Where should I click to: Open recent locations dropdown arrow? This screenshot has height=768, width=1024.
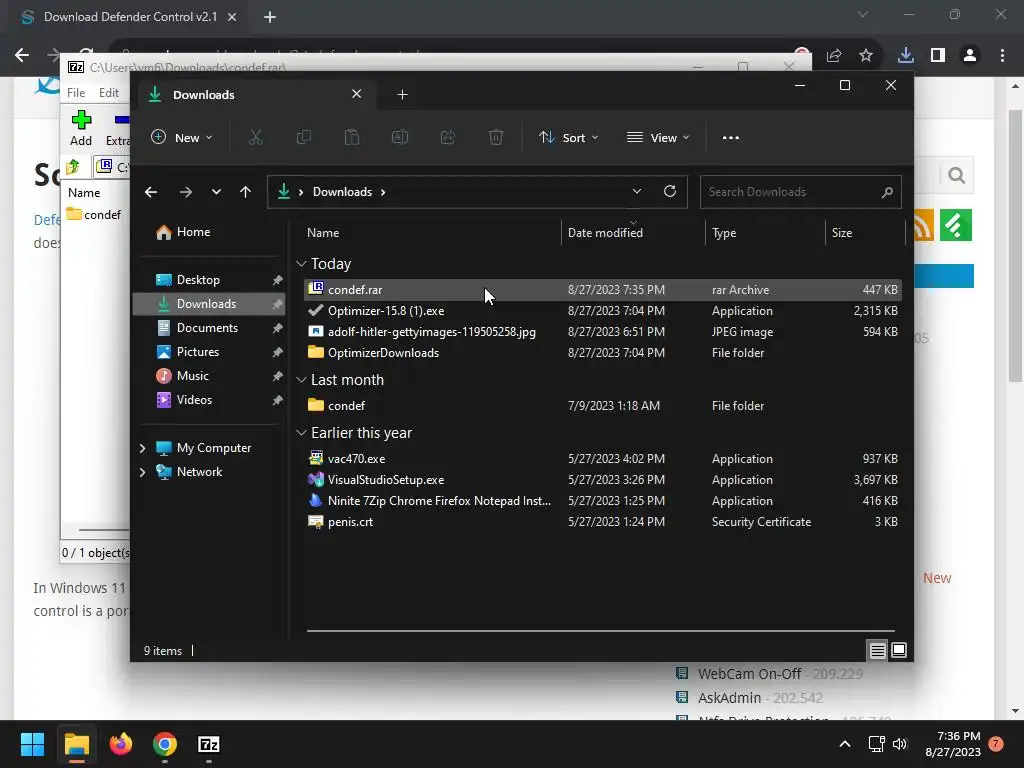coord(216,192)
